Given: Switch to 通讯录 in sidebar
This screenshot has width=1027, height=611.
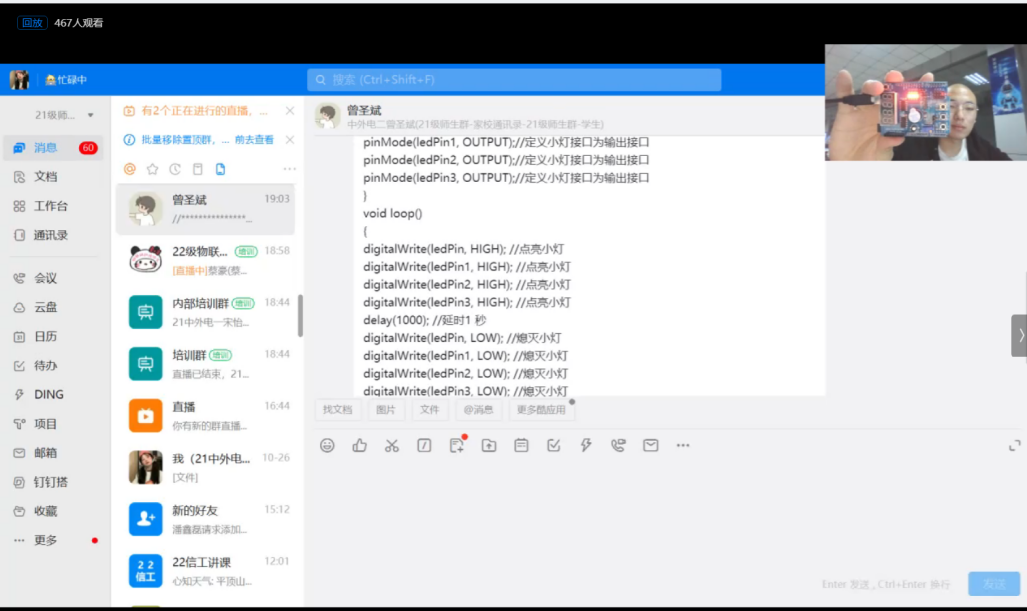Looking at the screenshot, I should tap(50, 235).
